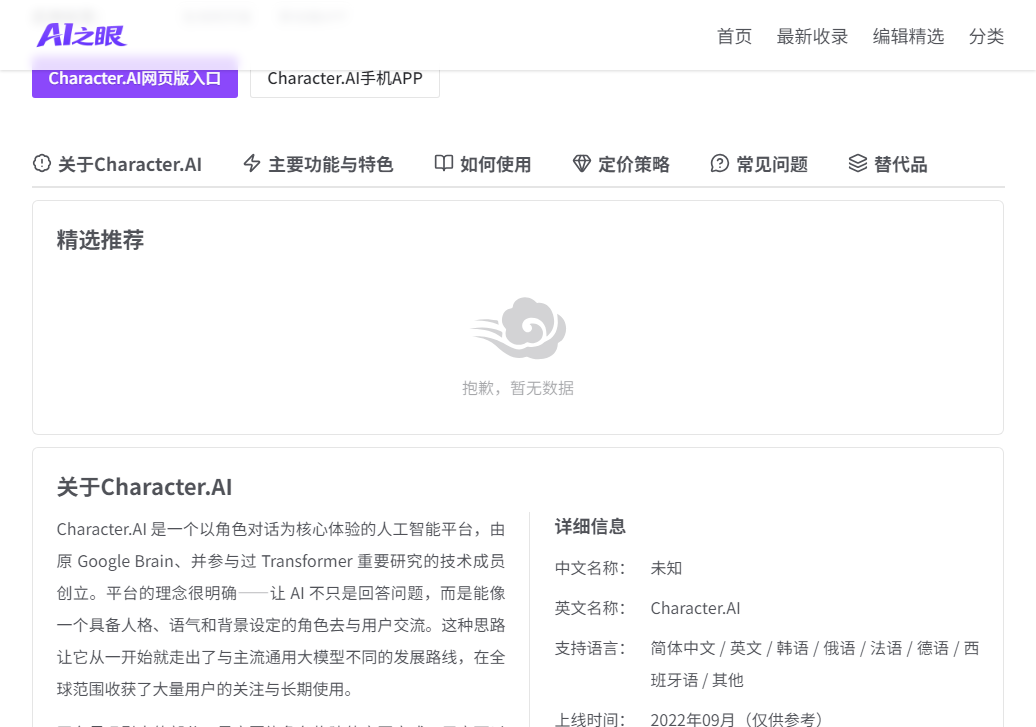1036x727 pixels.
Task: Click the 英文名称 label
Action: tap(590, 608)
